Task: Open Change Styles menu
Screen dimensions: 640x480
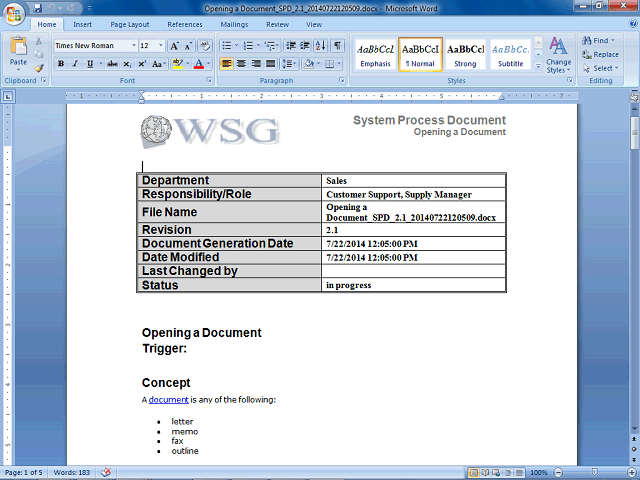Action: (x=558, y=55)
